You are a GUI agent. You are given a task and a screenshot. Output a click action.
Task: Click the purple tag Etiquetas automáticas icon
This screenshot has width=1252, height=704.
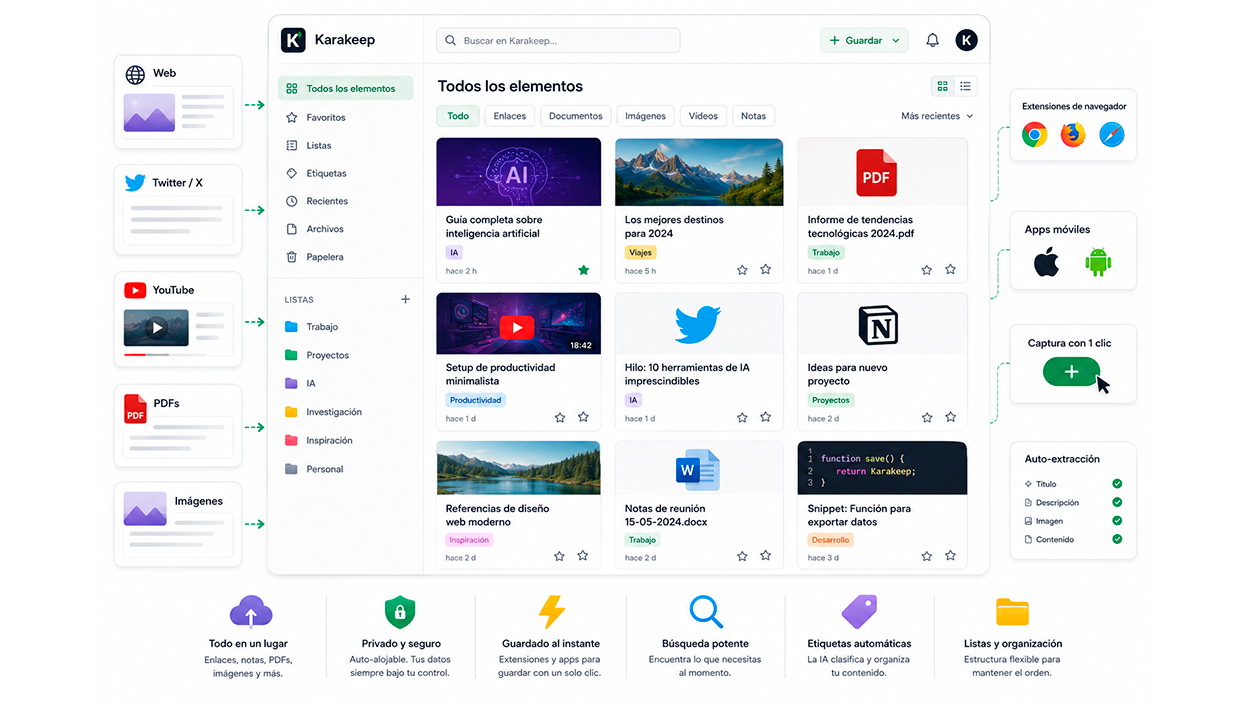point(859,611)
